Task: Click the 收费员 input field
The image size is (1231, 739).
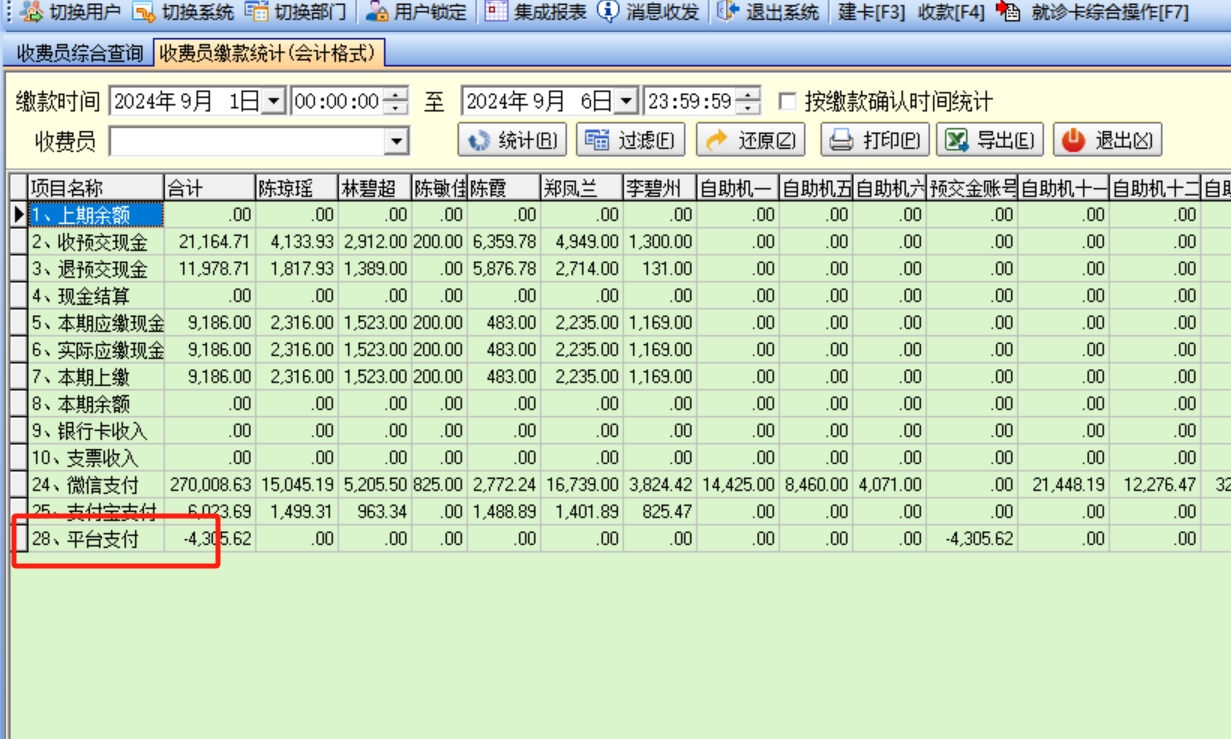Action: 247,142
